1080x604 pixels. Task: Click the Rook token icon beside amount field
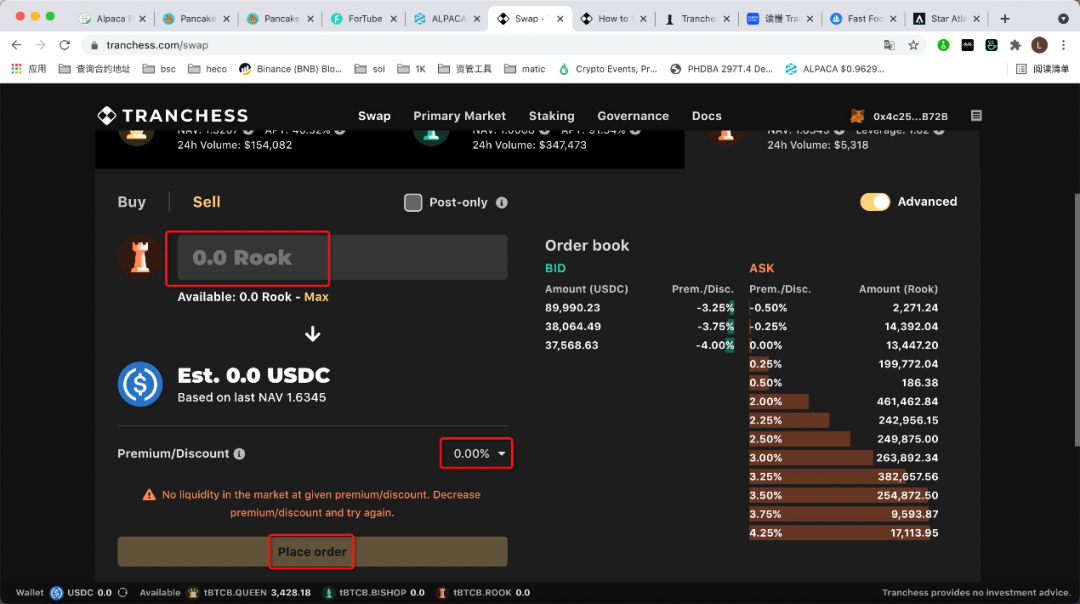pos(140,257)
